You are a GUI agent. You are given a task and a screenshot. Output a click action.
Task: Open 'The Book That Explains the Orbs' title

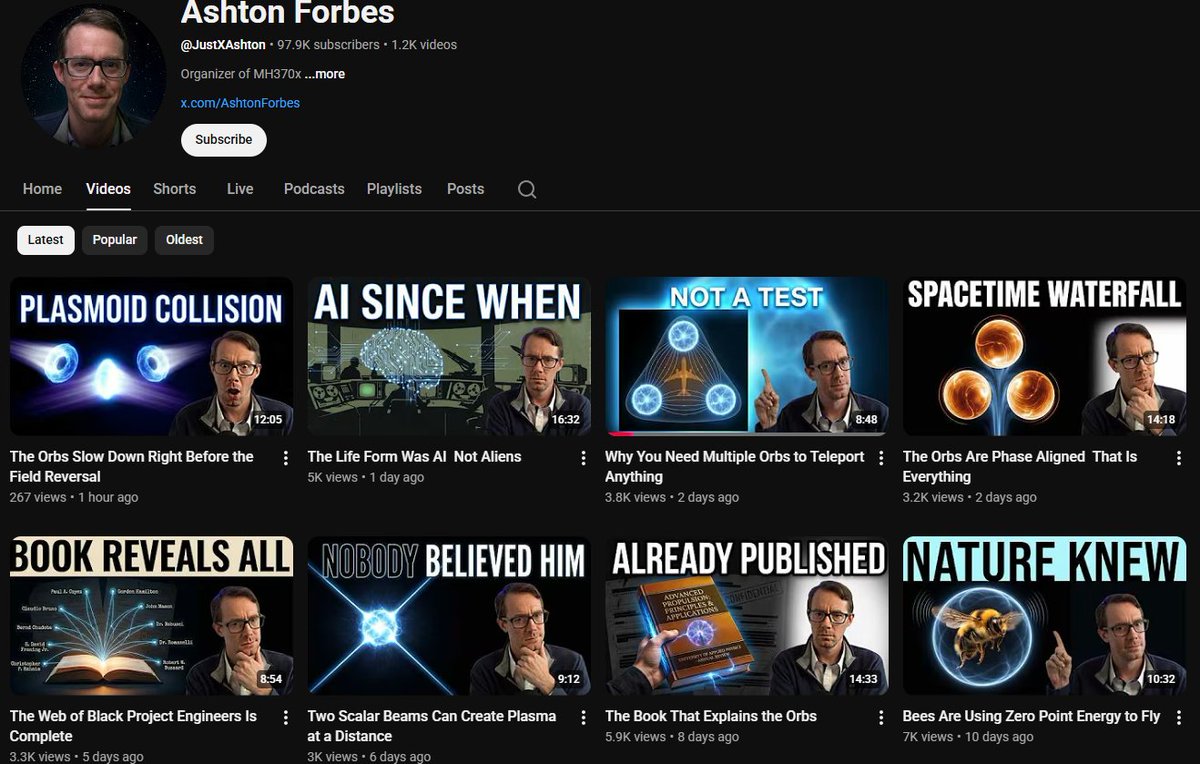(711, 717)
